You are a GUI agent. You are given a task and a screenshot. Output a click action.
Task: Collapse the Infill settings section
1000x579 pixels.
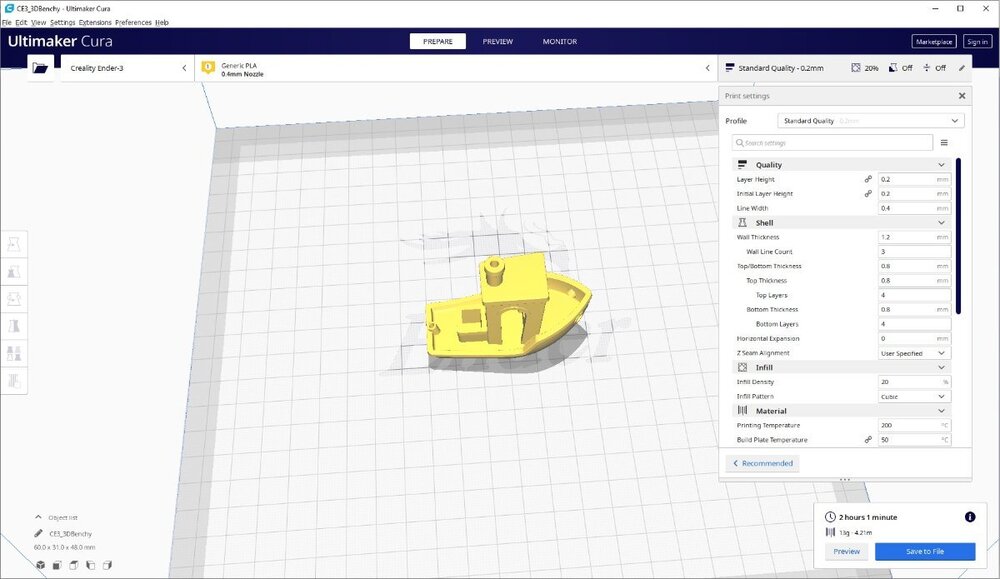(842, 367)
